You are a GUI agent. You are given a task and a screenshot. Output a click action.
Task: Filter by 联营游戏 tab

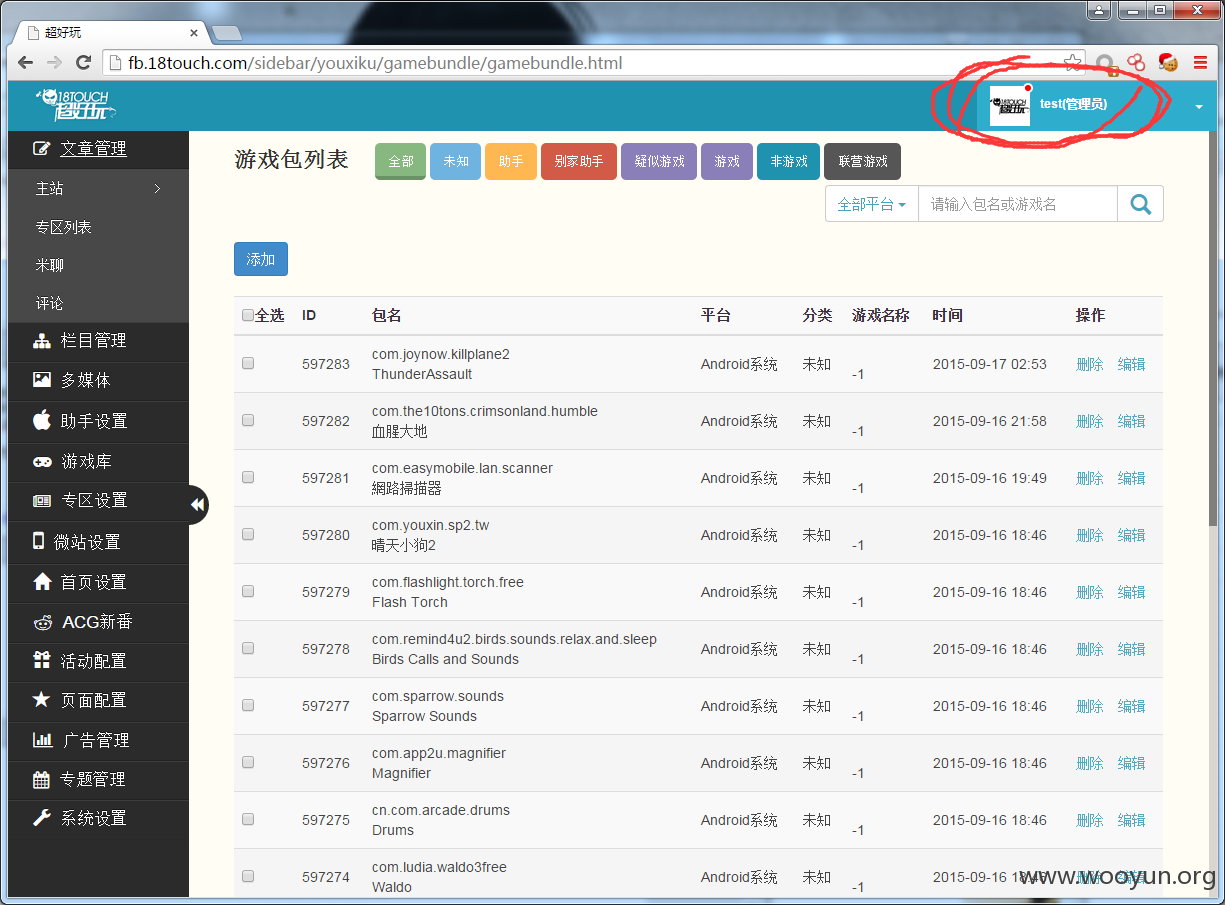click(x=863, y=161)
